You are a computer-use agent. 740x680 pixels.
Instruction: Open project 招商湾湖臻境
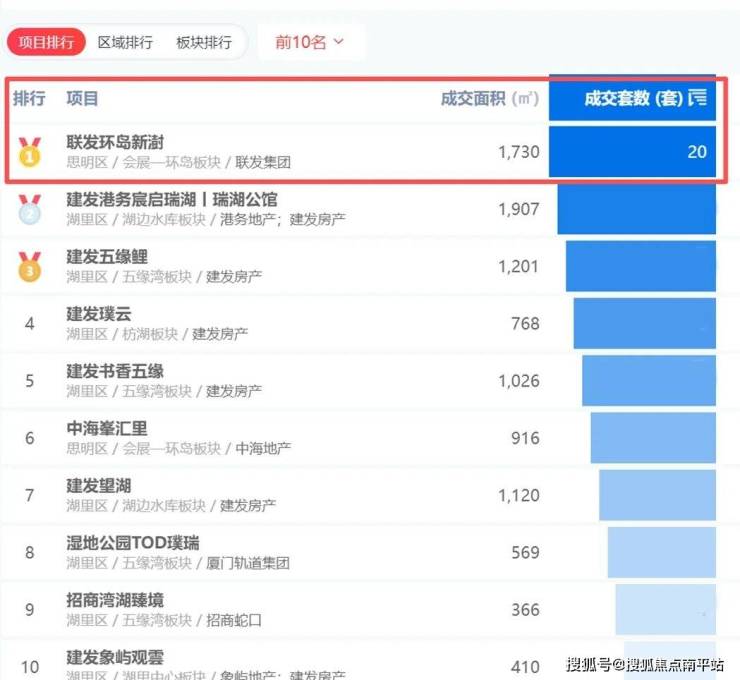click(x=115, y=600)
